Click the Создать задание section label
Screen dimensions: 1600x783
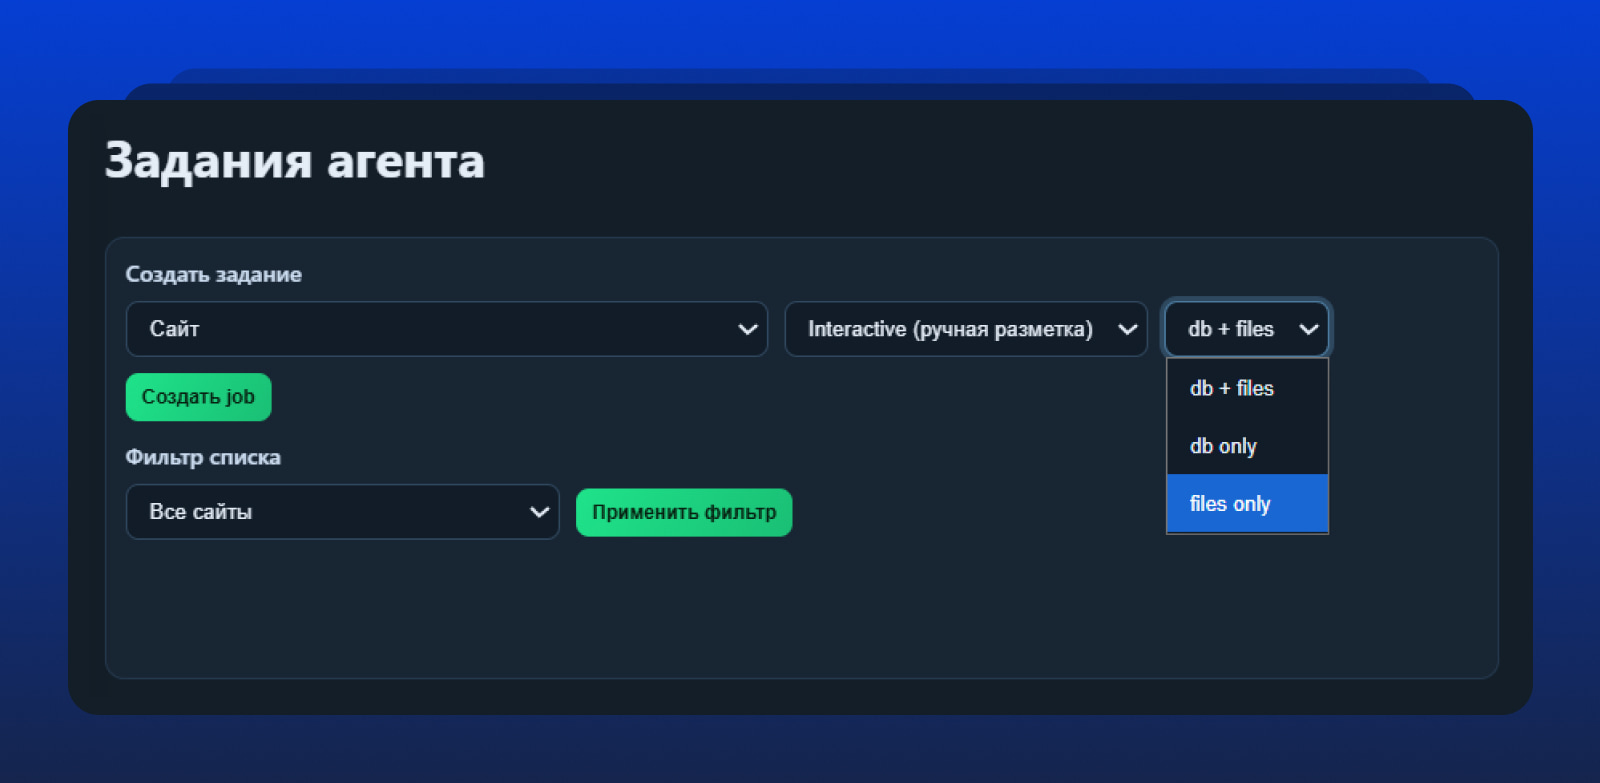[x=213, y=274]
